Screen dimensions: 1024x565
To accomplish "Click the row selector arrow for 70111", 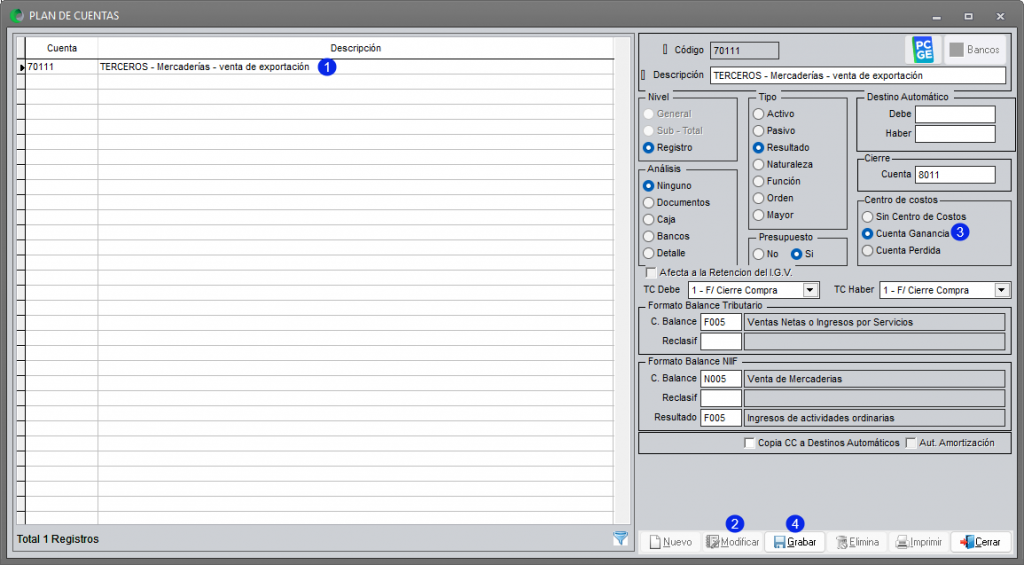I will pyautogui.click(x=21, y=67).
